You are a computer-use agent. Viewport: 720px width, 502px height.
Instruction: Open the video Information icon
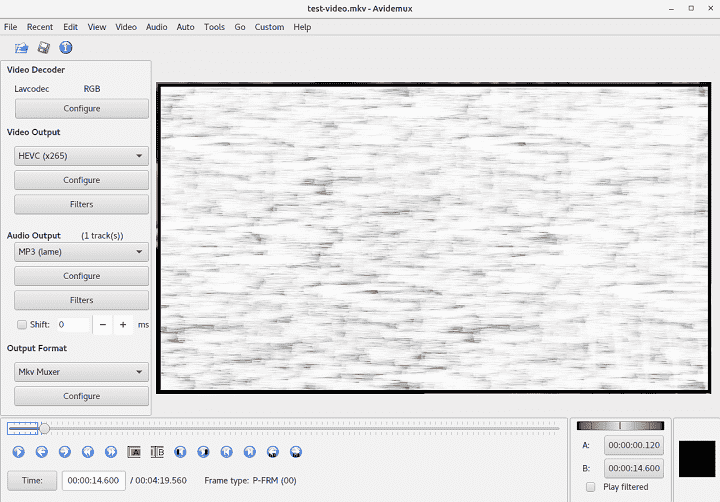pyautogui.click(x=66, y=47)
